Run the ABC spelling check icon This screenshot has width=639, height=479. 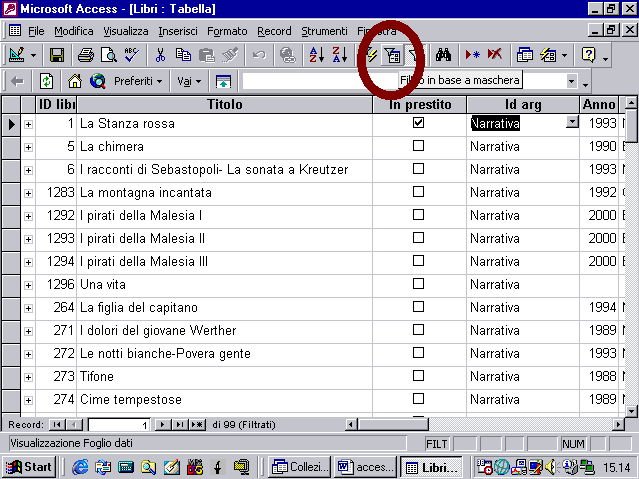[132, 55]
